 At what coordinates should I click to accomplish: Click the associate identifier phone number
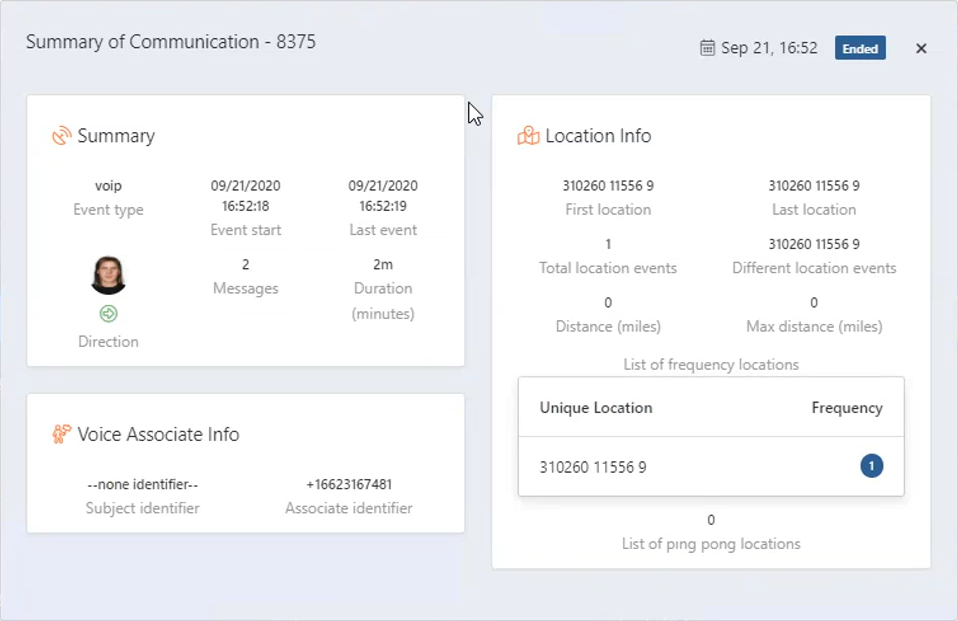(x=349, y=485)
